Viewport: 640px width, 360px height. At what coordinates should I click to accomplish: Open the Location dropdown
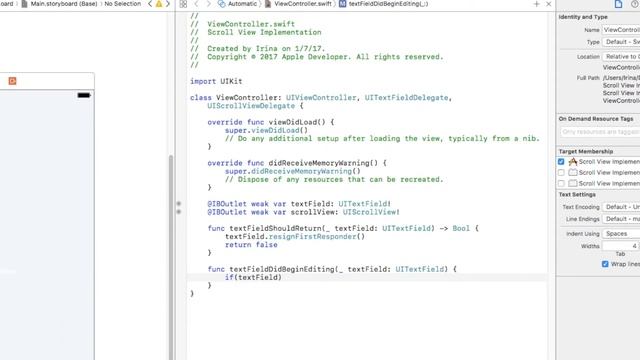coord(621,57)
